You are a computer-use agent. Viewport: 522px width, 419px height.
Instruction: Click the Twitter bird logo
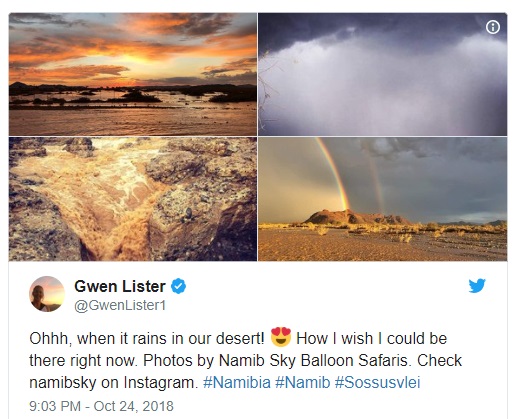pyautogui.click(x=477, y=286)
